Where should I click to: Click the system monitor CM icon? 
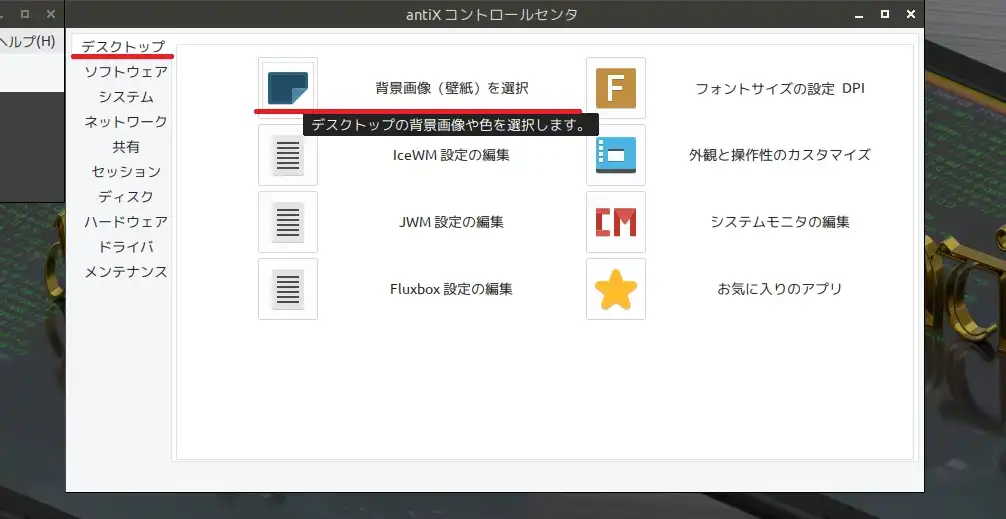(x=616, y=222)
